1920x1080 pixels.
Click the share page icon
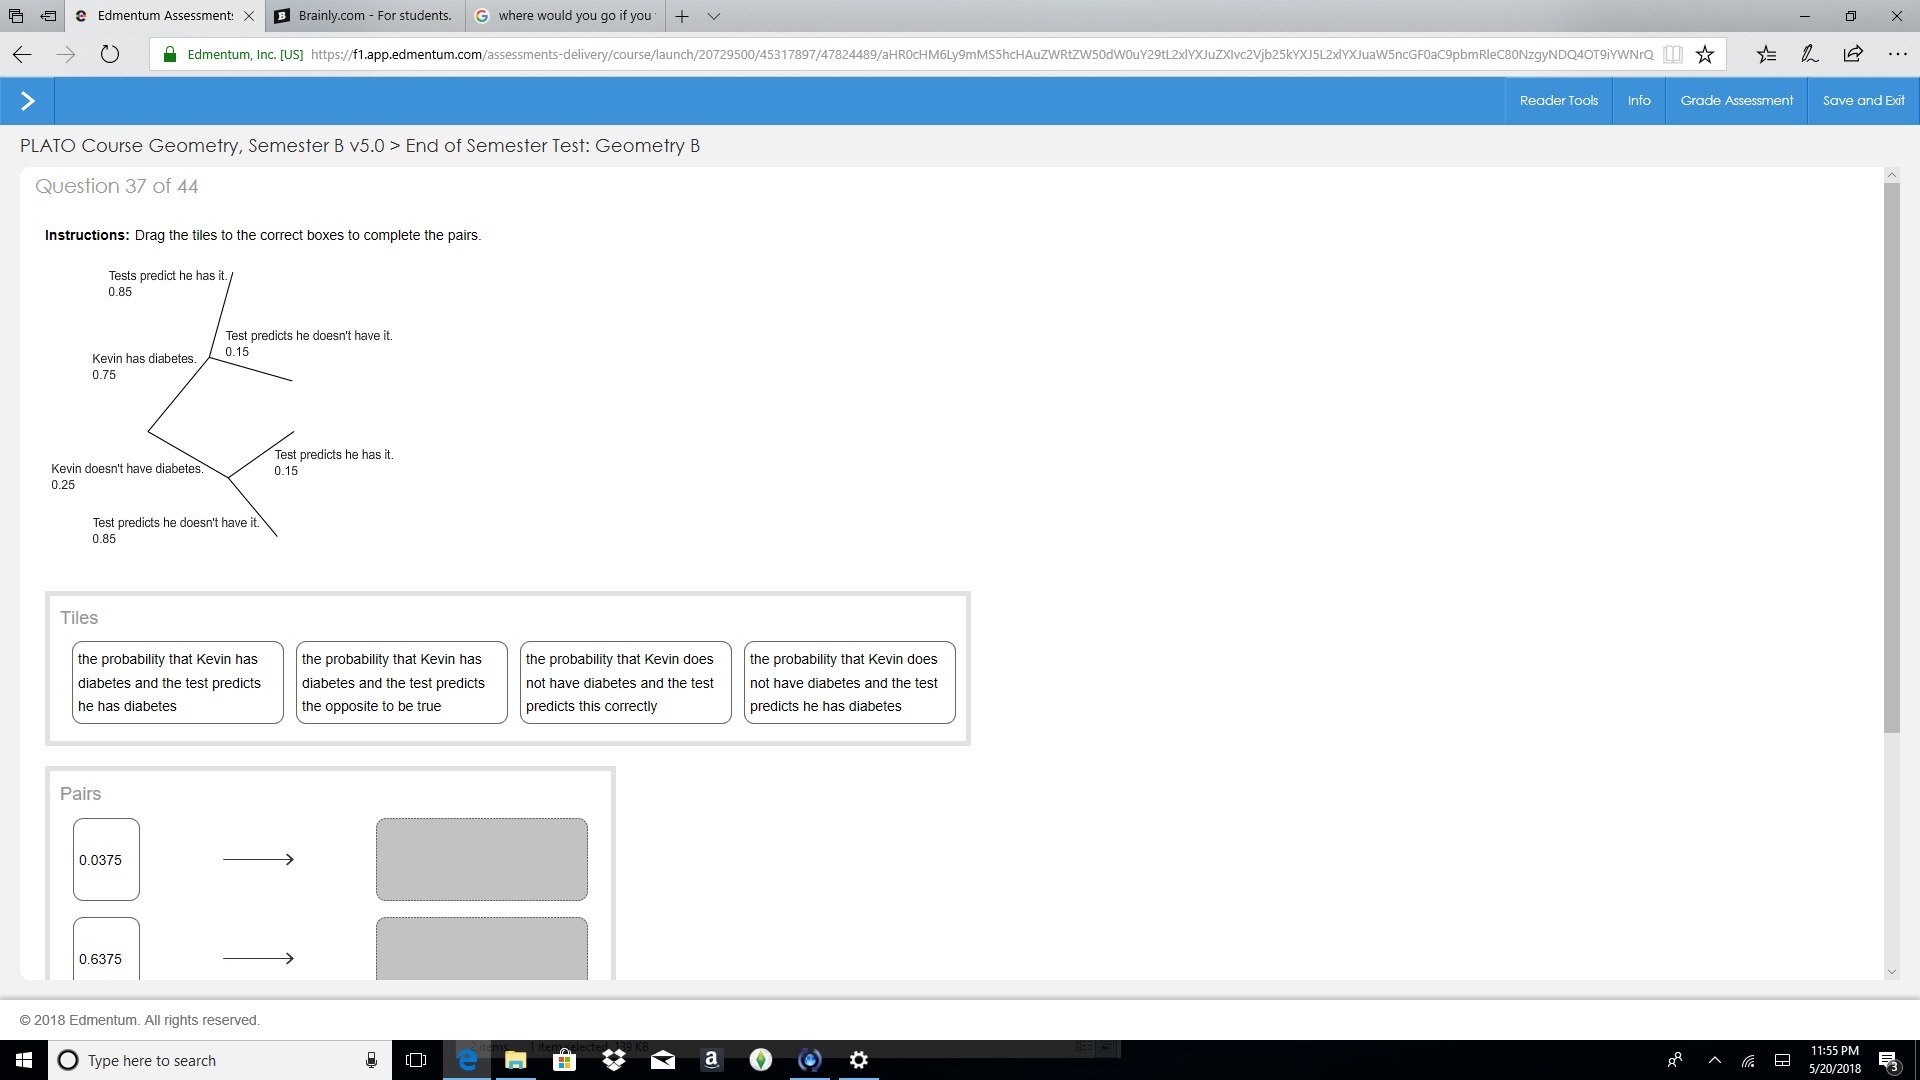(1853, 55)
